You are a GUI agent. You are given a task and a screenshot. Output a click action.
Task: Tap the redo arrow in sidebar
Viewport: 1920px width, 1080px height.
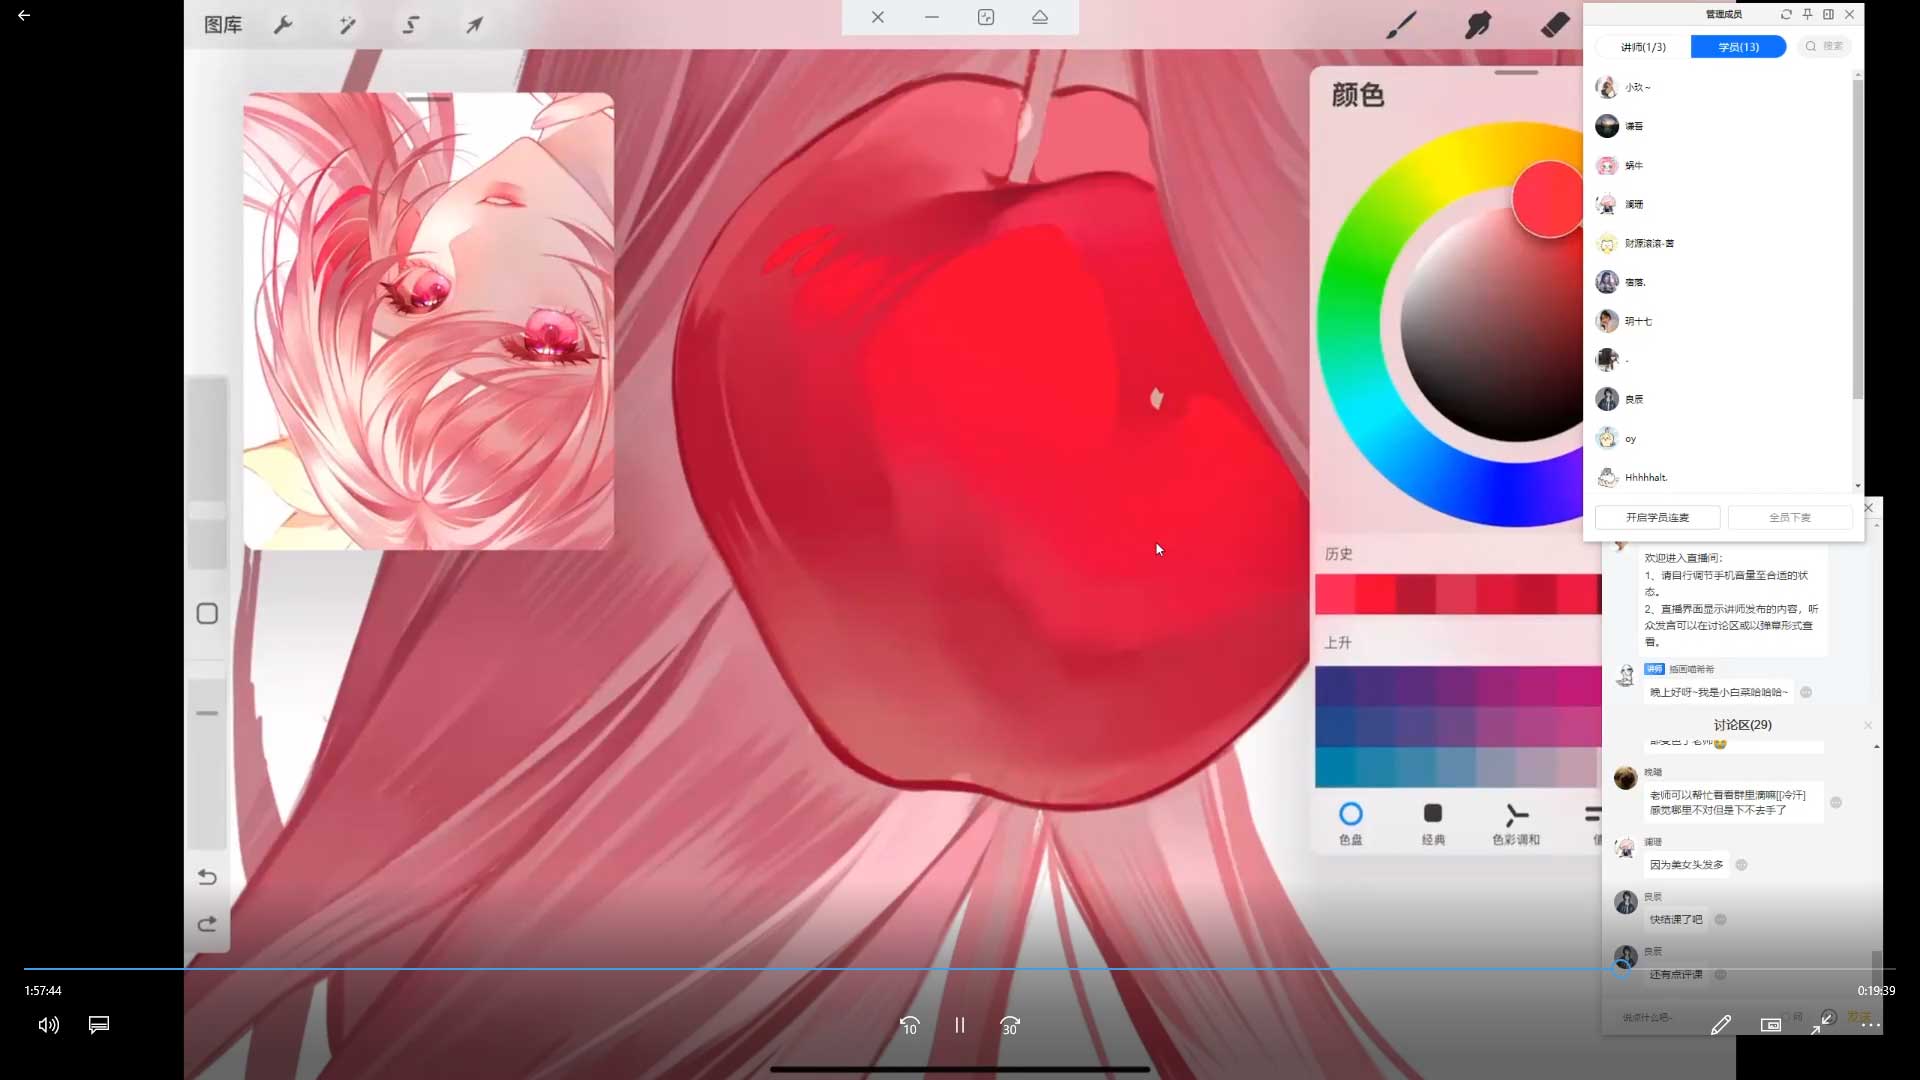(207, 924)
